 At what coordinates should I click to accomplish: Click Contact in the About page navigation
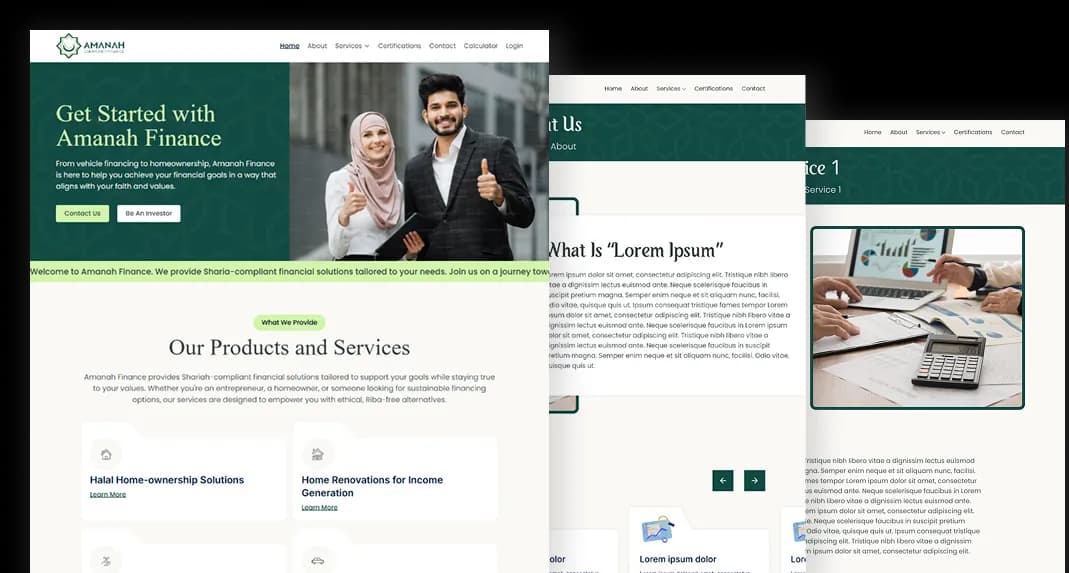click(753, 89)
